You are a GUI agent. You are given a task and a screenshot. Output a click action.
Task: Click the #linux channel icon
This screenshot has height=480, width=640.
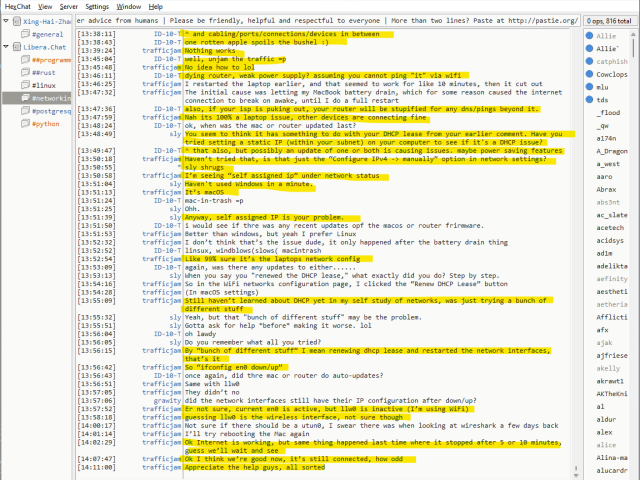pos(26,85)
